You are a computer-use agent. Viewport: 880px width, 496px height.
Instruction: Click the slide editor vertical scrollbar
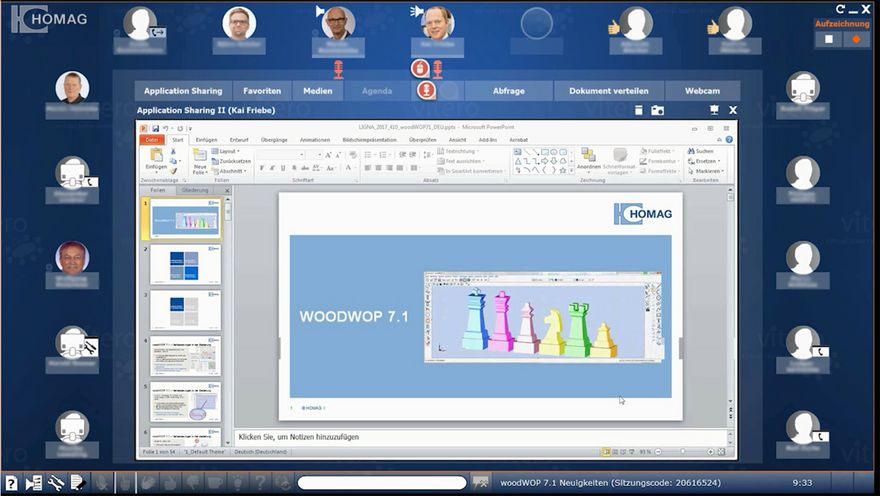[730, 306]
